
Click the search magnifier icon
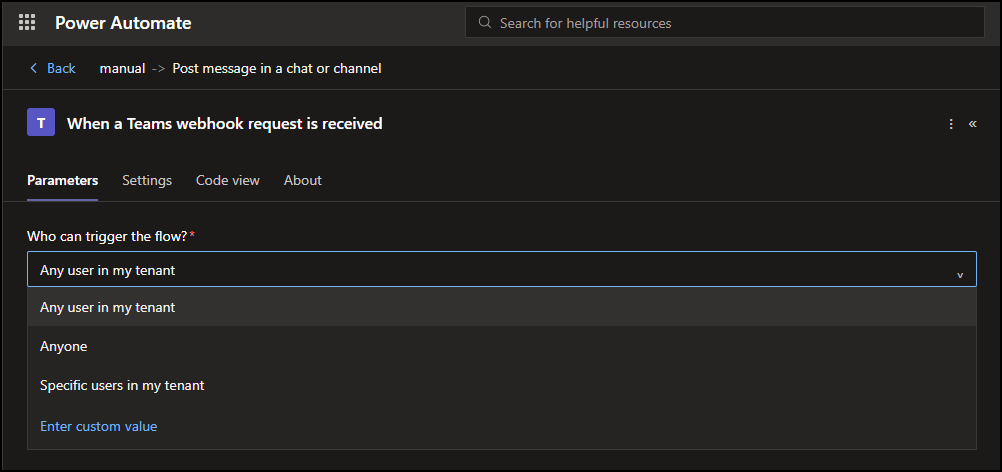coord(485,22)
